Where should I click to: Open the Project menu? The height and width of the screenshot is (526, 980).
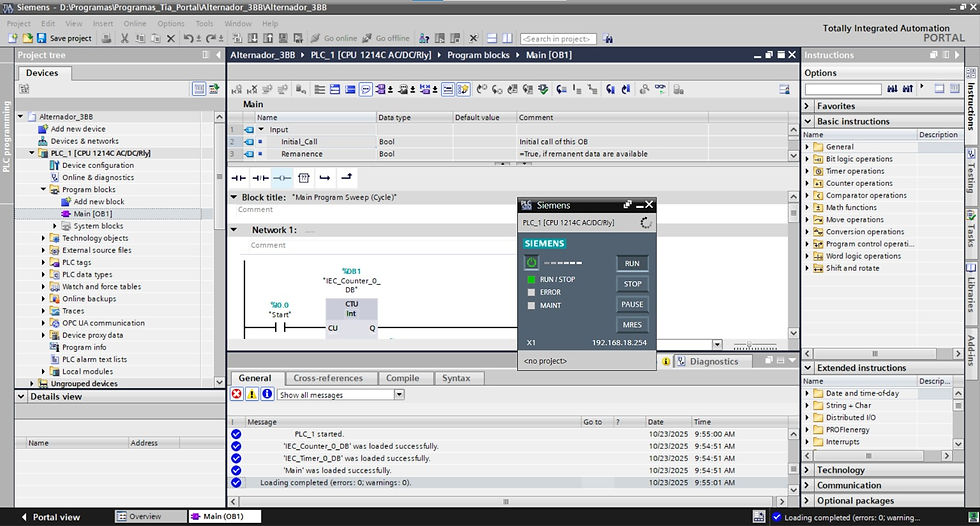18,23
